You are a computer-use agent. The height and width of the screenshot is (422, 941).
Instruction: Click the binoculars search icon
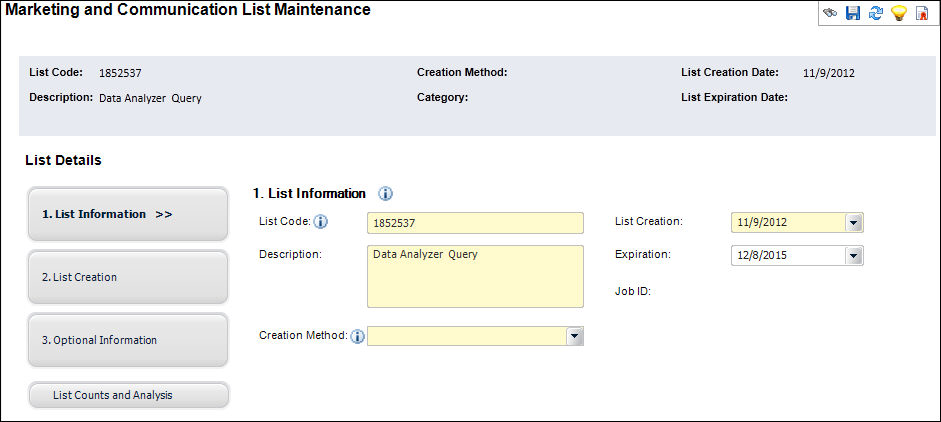click(830, 14)
